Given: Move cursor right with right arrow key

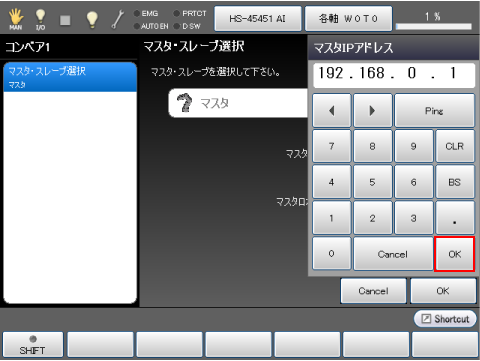Looking at the screenshot, I should coord(372,110).
